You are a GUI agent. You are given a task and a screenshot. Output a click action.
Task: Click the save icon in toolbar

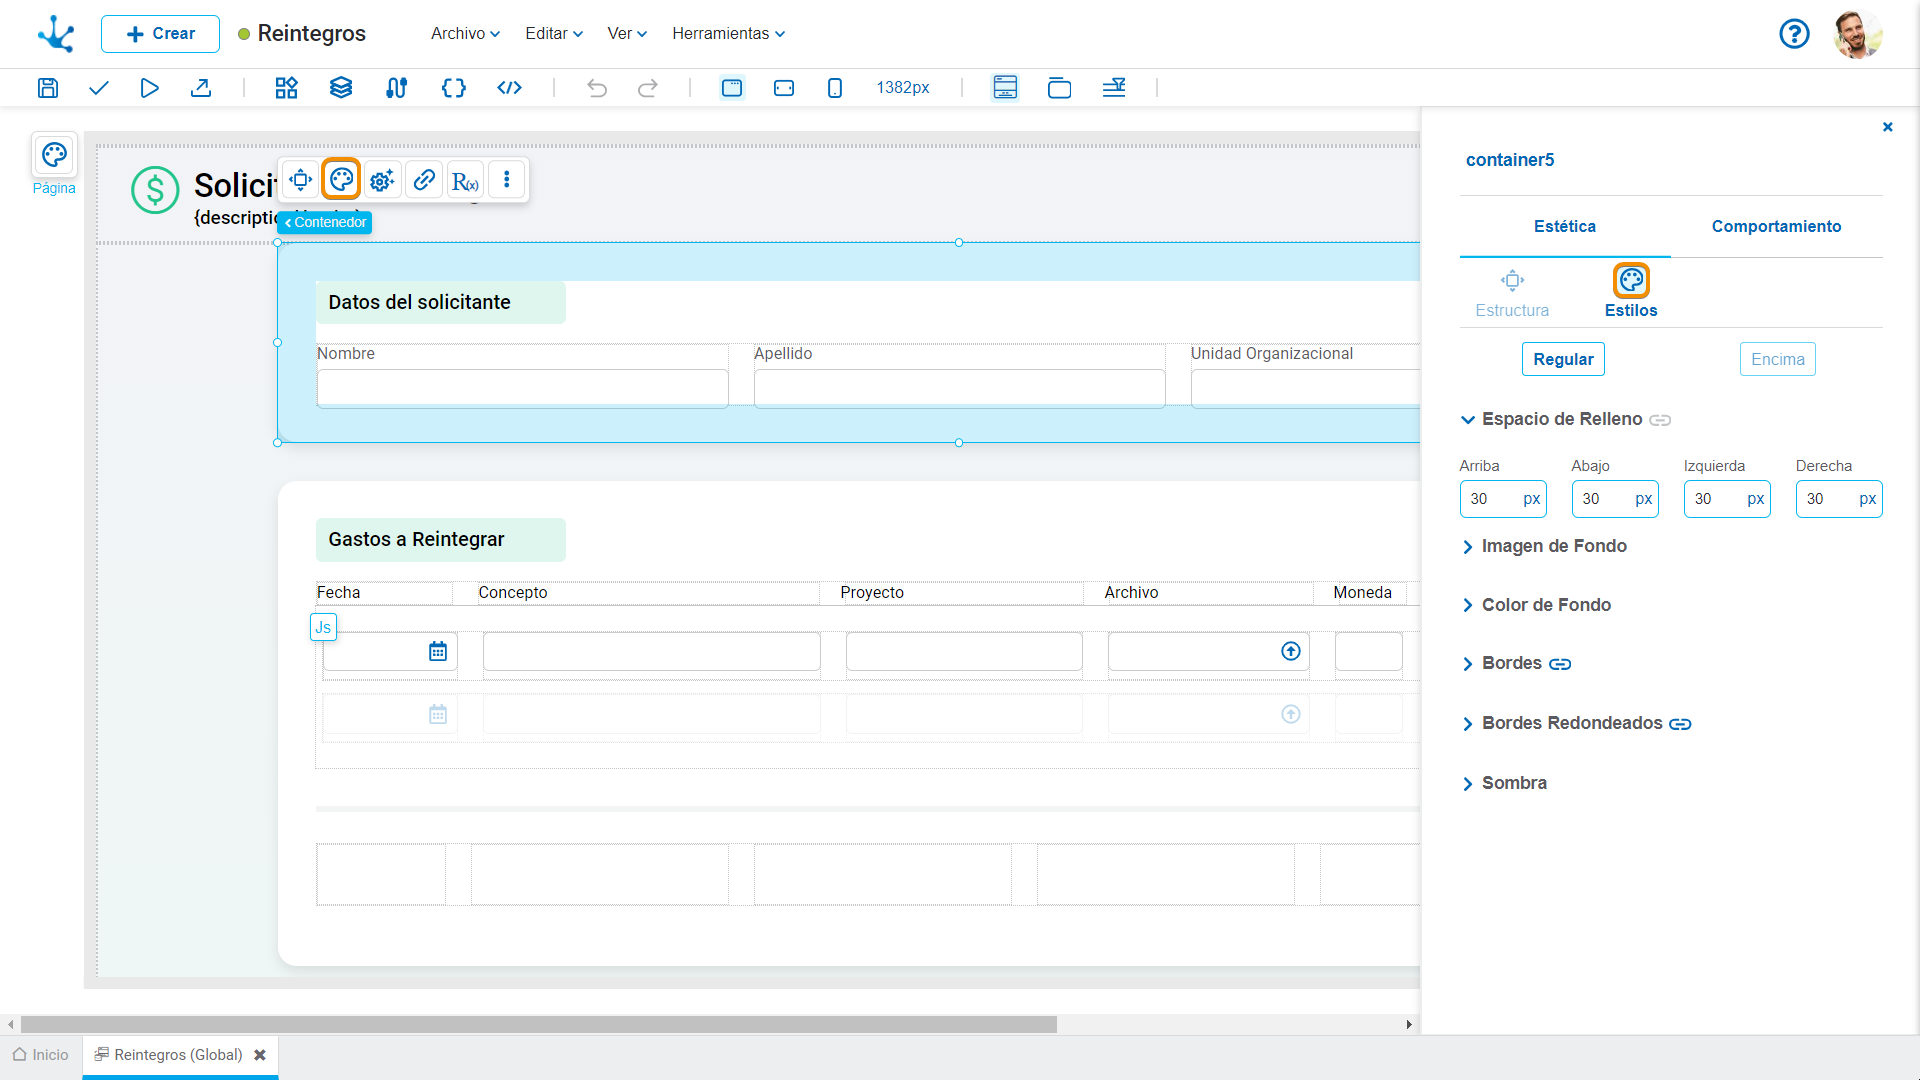pos(48,88)
